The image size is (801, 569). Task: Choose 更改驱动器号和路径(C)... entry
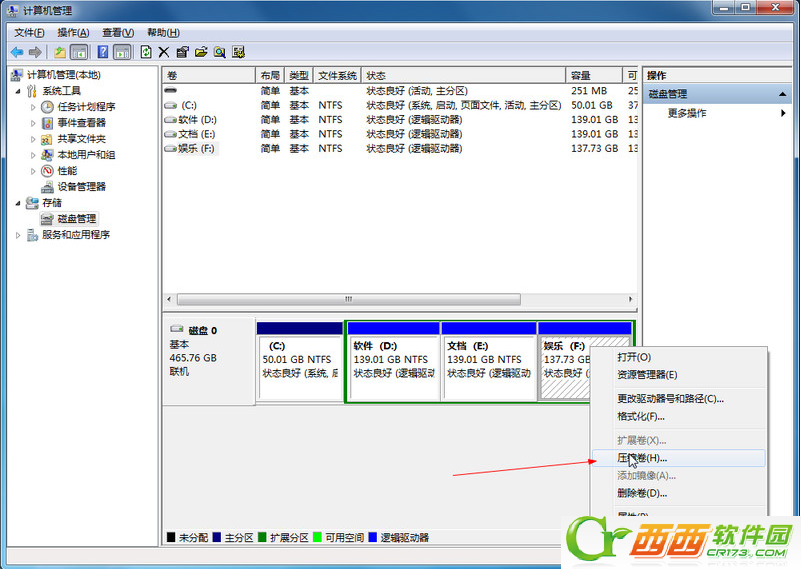tap(678, 398)
